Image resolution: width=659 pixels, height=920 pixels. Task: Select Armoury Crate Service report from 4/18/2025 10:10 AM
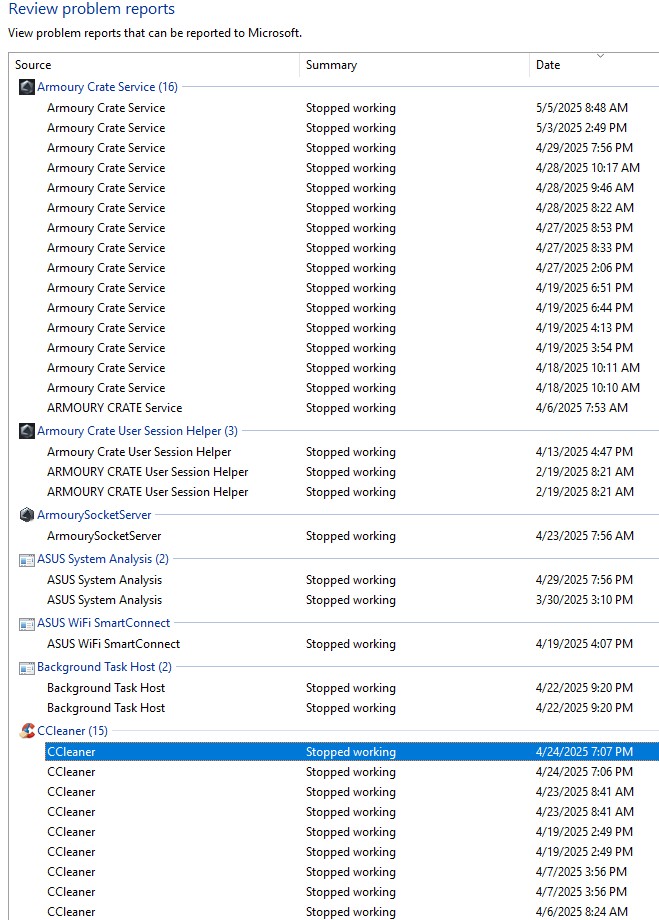click(x=352, y=388)
